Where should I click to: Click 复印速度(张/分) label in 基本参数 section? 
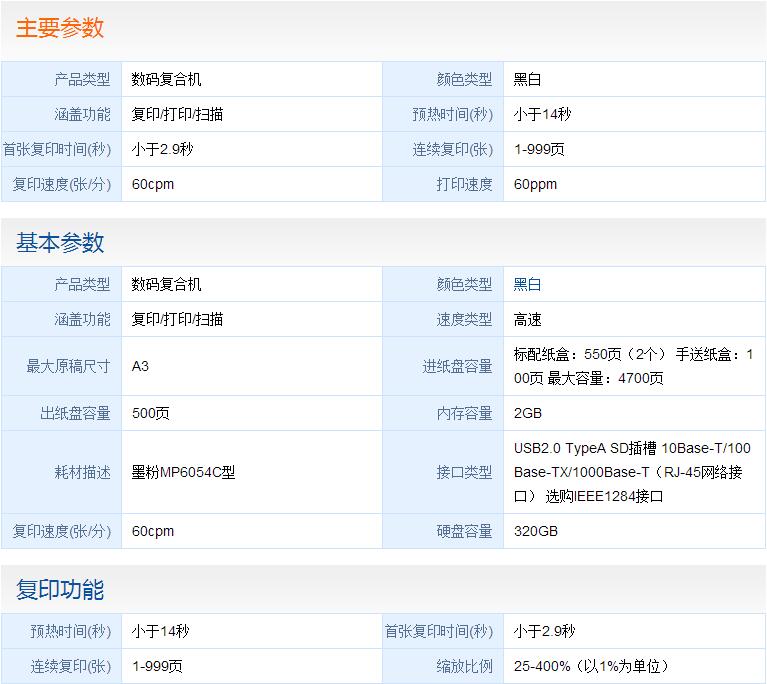pyautogui.click(x=62, y=531)
